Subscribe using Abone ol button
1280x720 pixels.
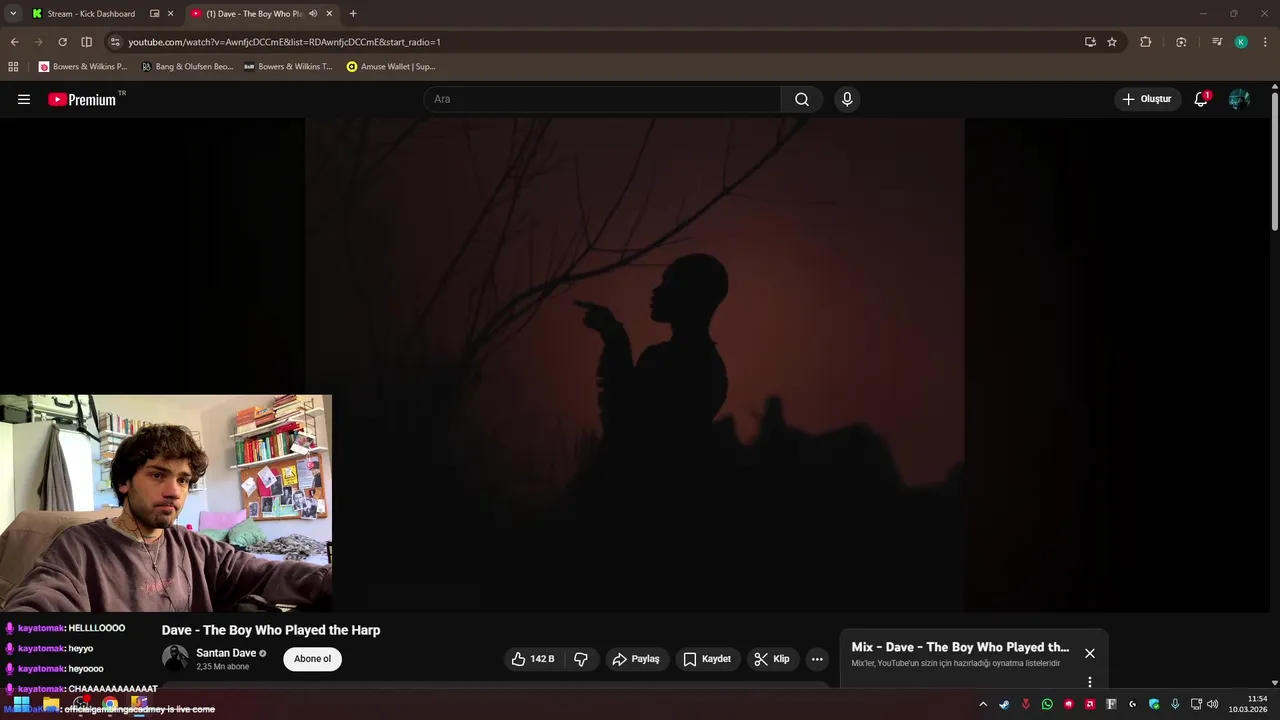click(x=312, y=659)
